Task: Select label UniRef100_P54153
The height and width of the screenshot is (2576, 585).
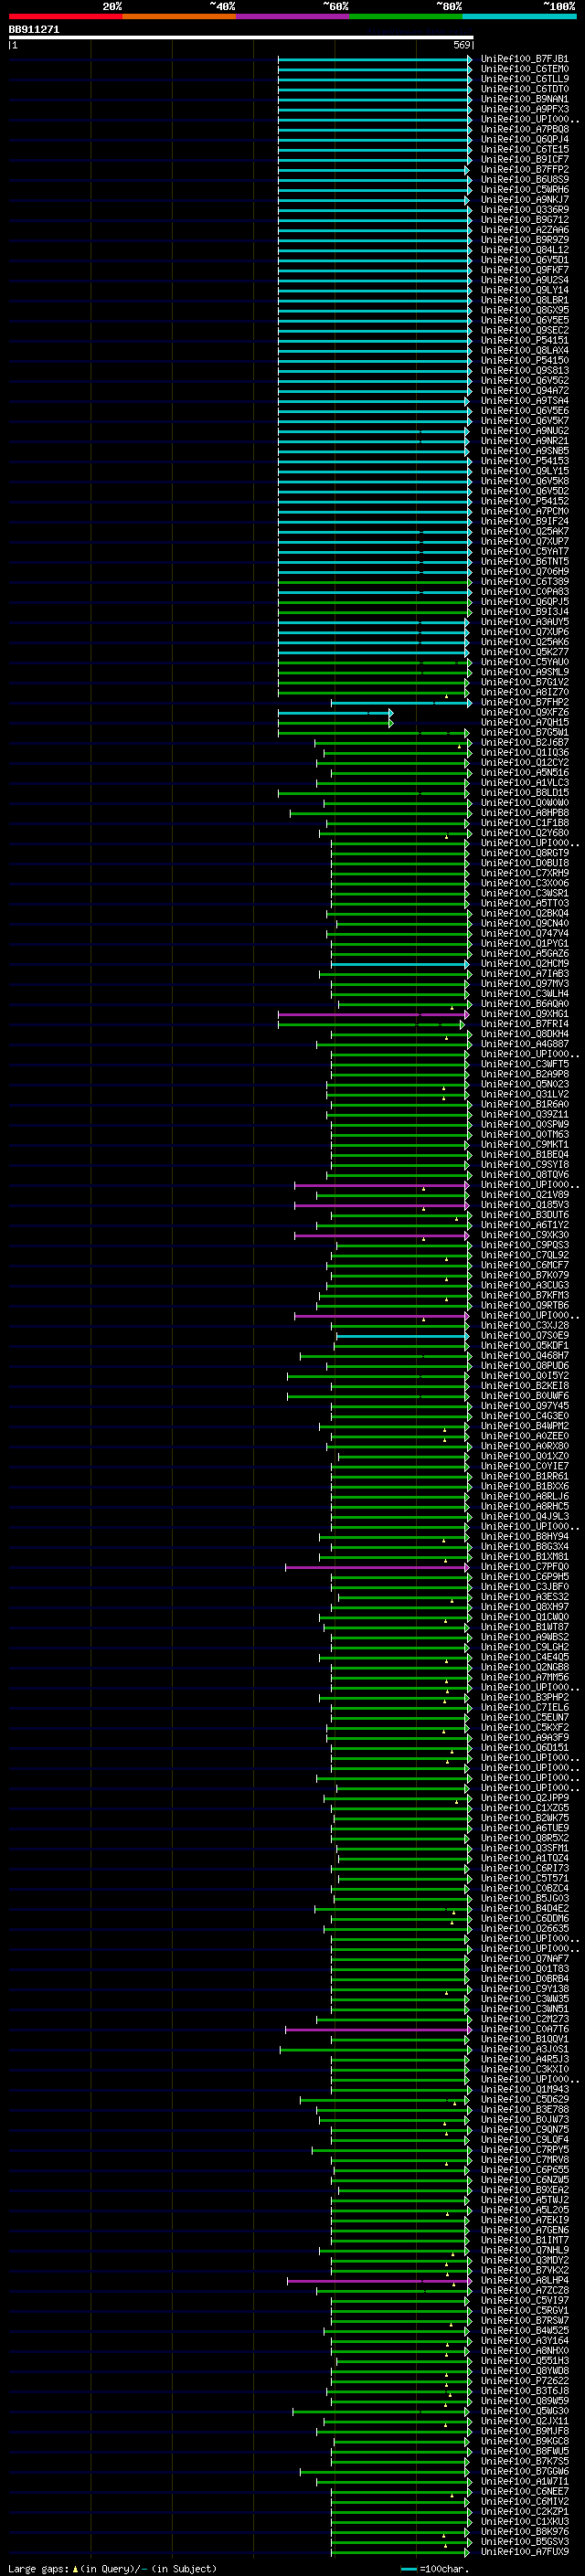Action: click(x=525, y=461)
